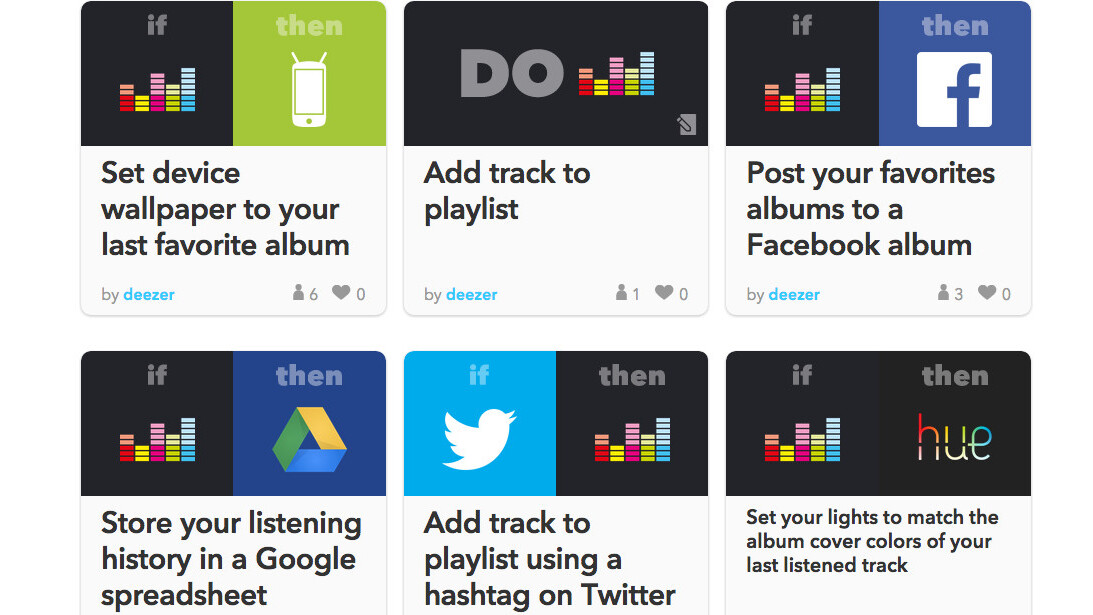Click the note icon on DO recipe
This screenshot has width=1093, height=615.
point(686,124)
